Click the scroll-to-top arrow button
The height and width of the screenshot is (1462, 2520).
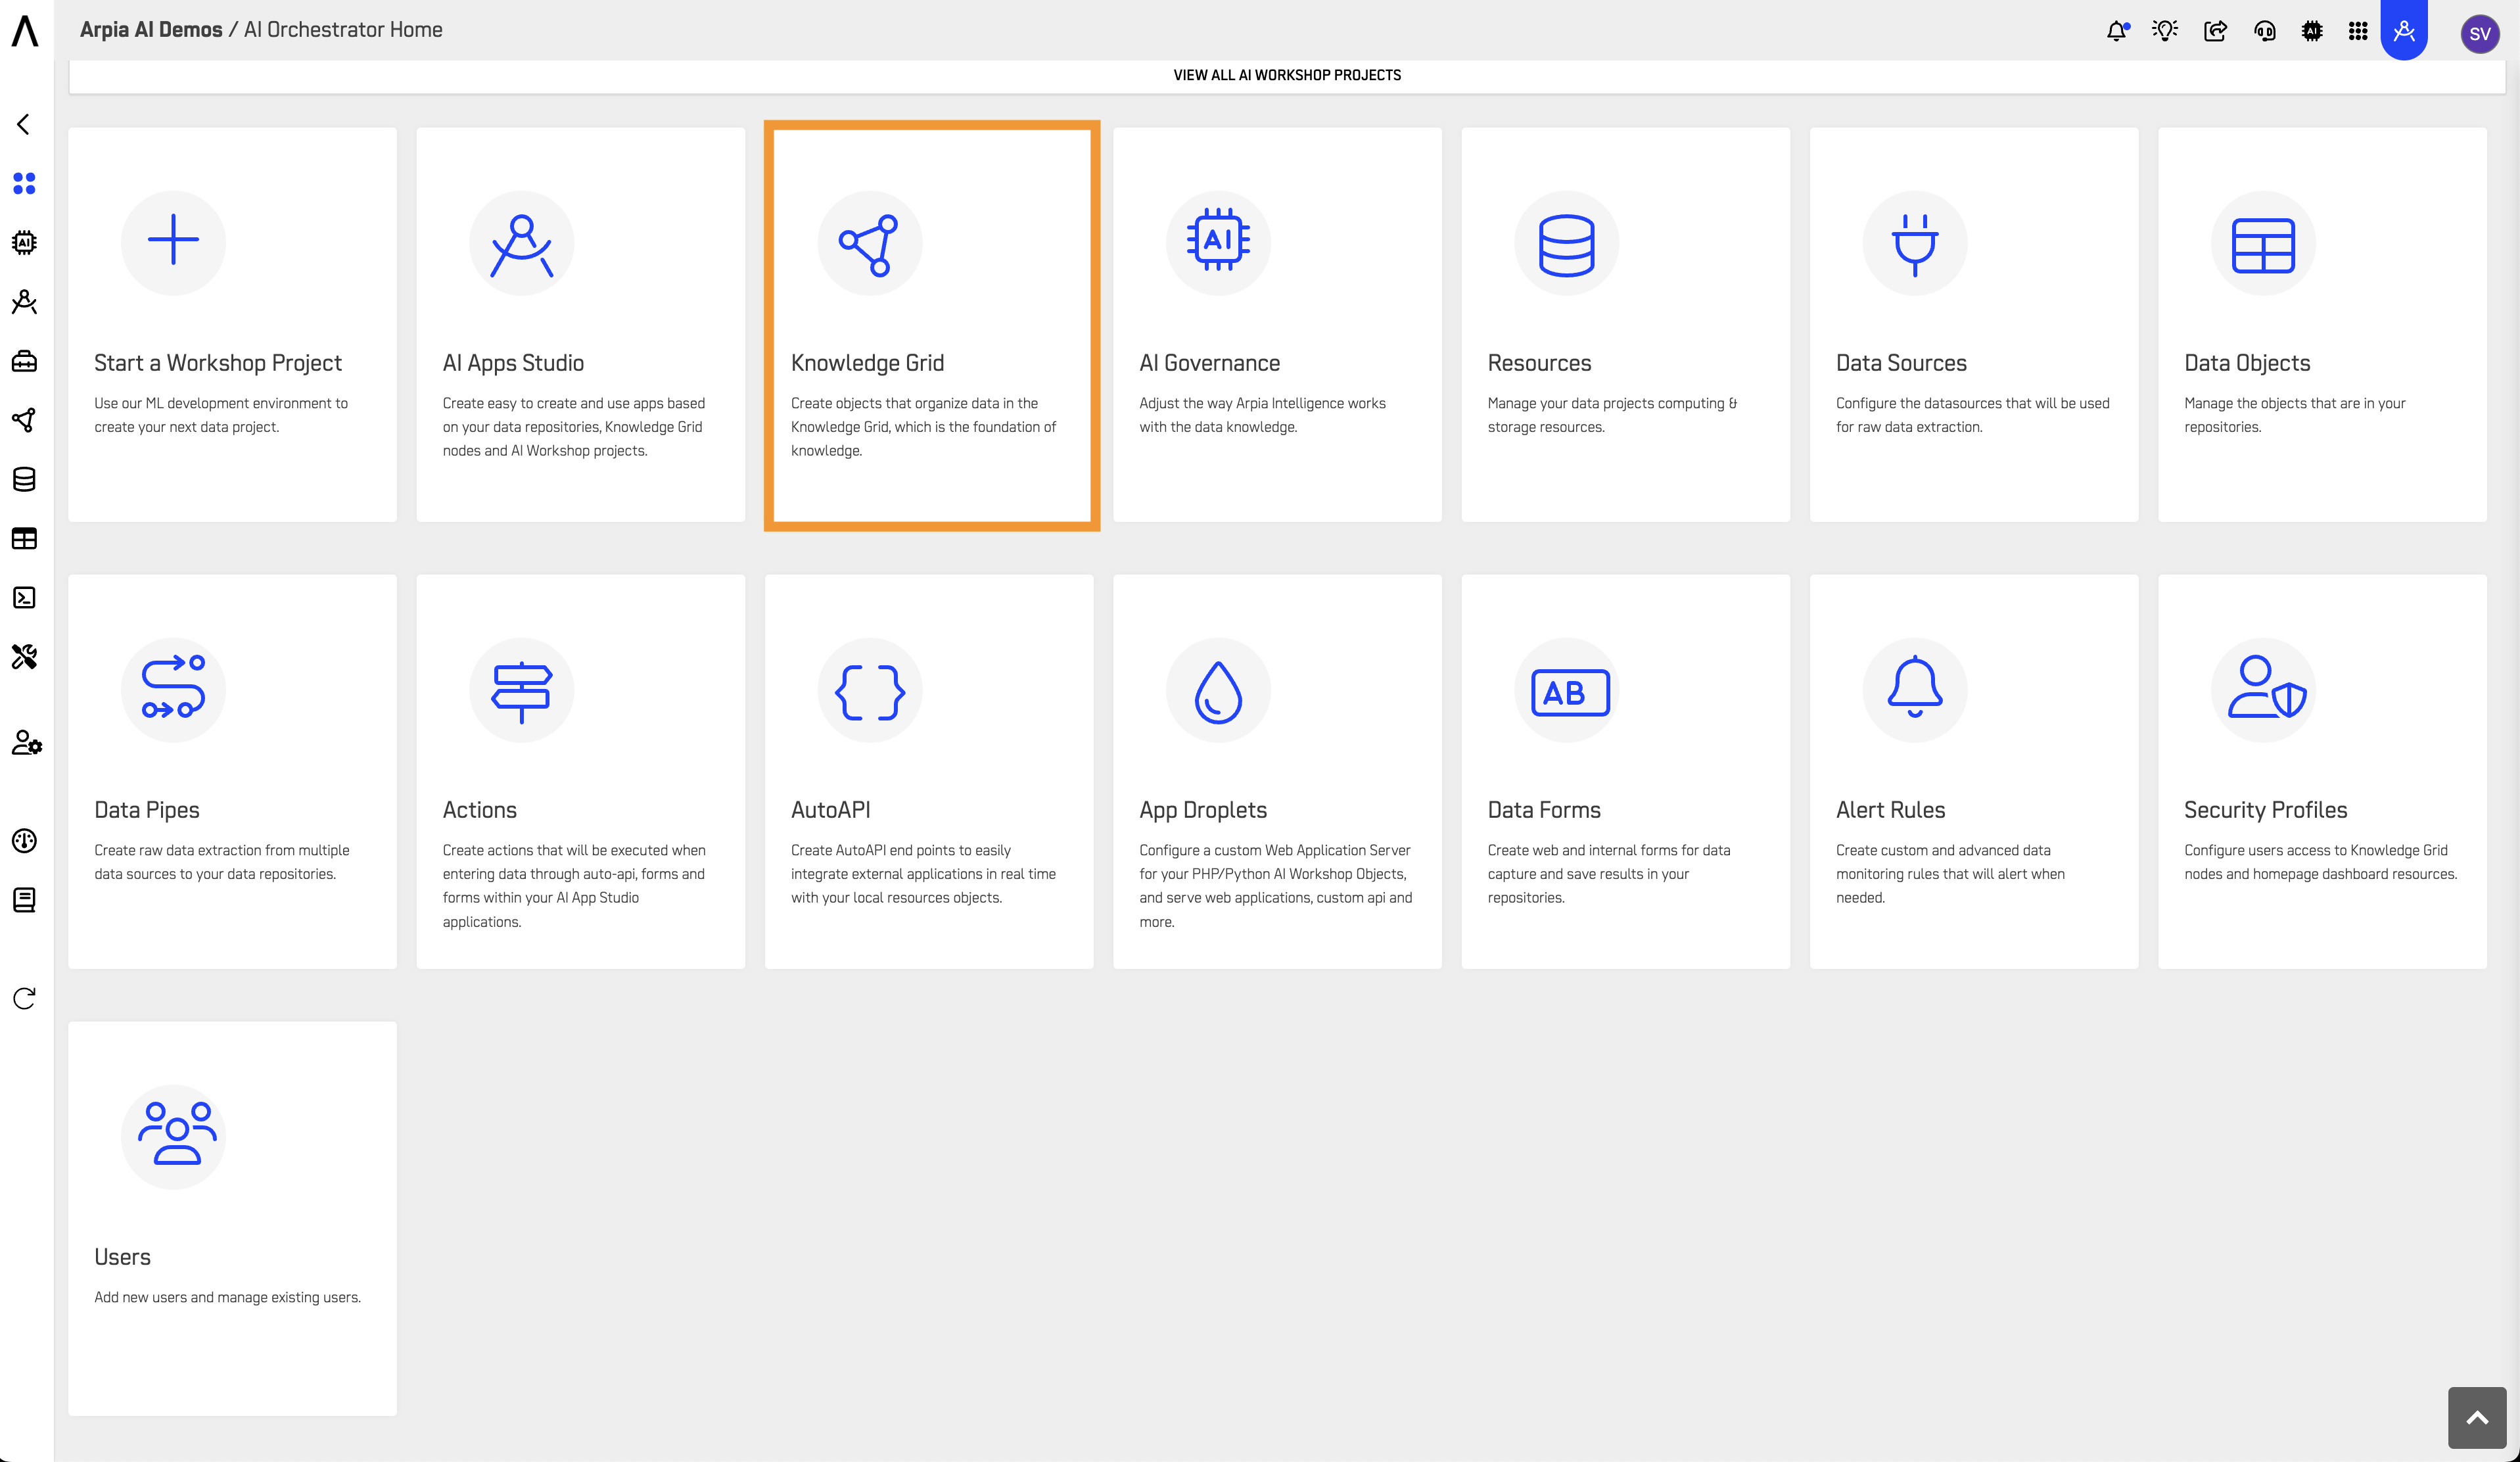[x=2476, y=1417]
